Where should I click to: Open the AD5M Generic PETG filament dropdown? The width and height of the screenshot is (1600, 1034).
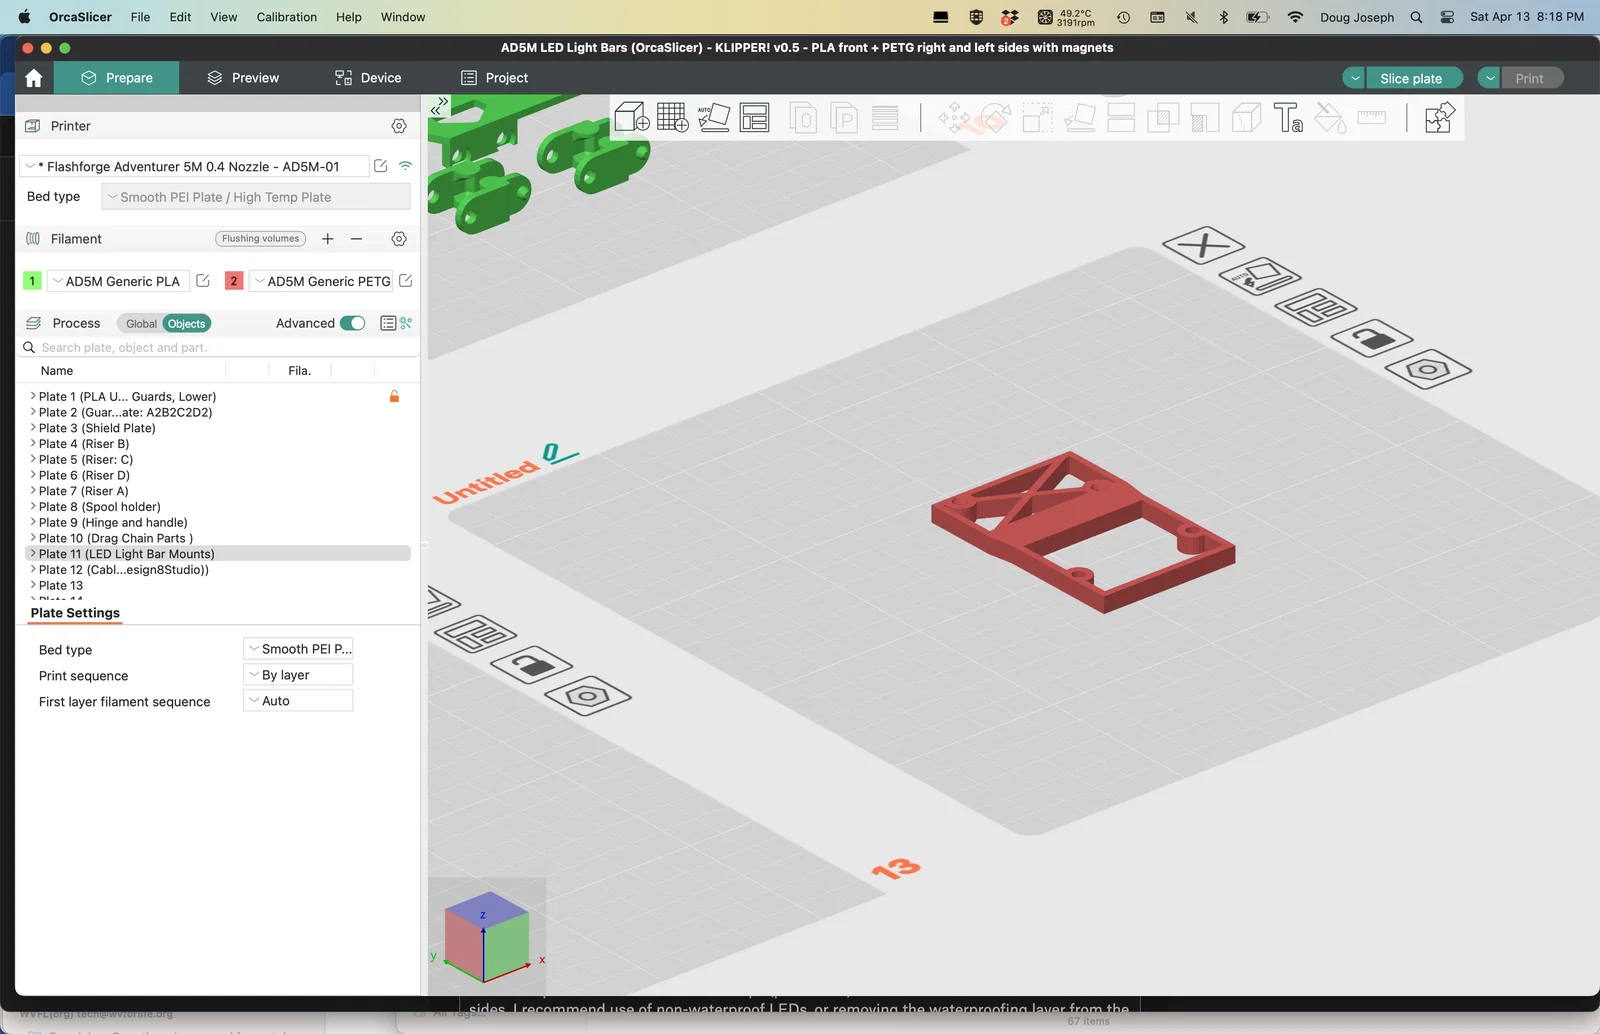click(x=322, y=281)
